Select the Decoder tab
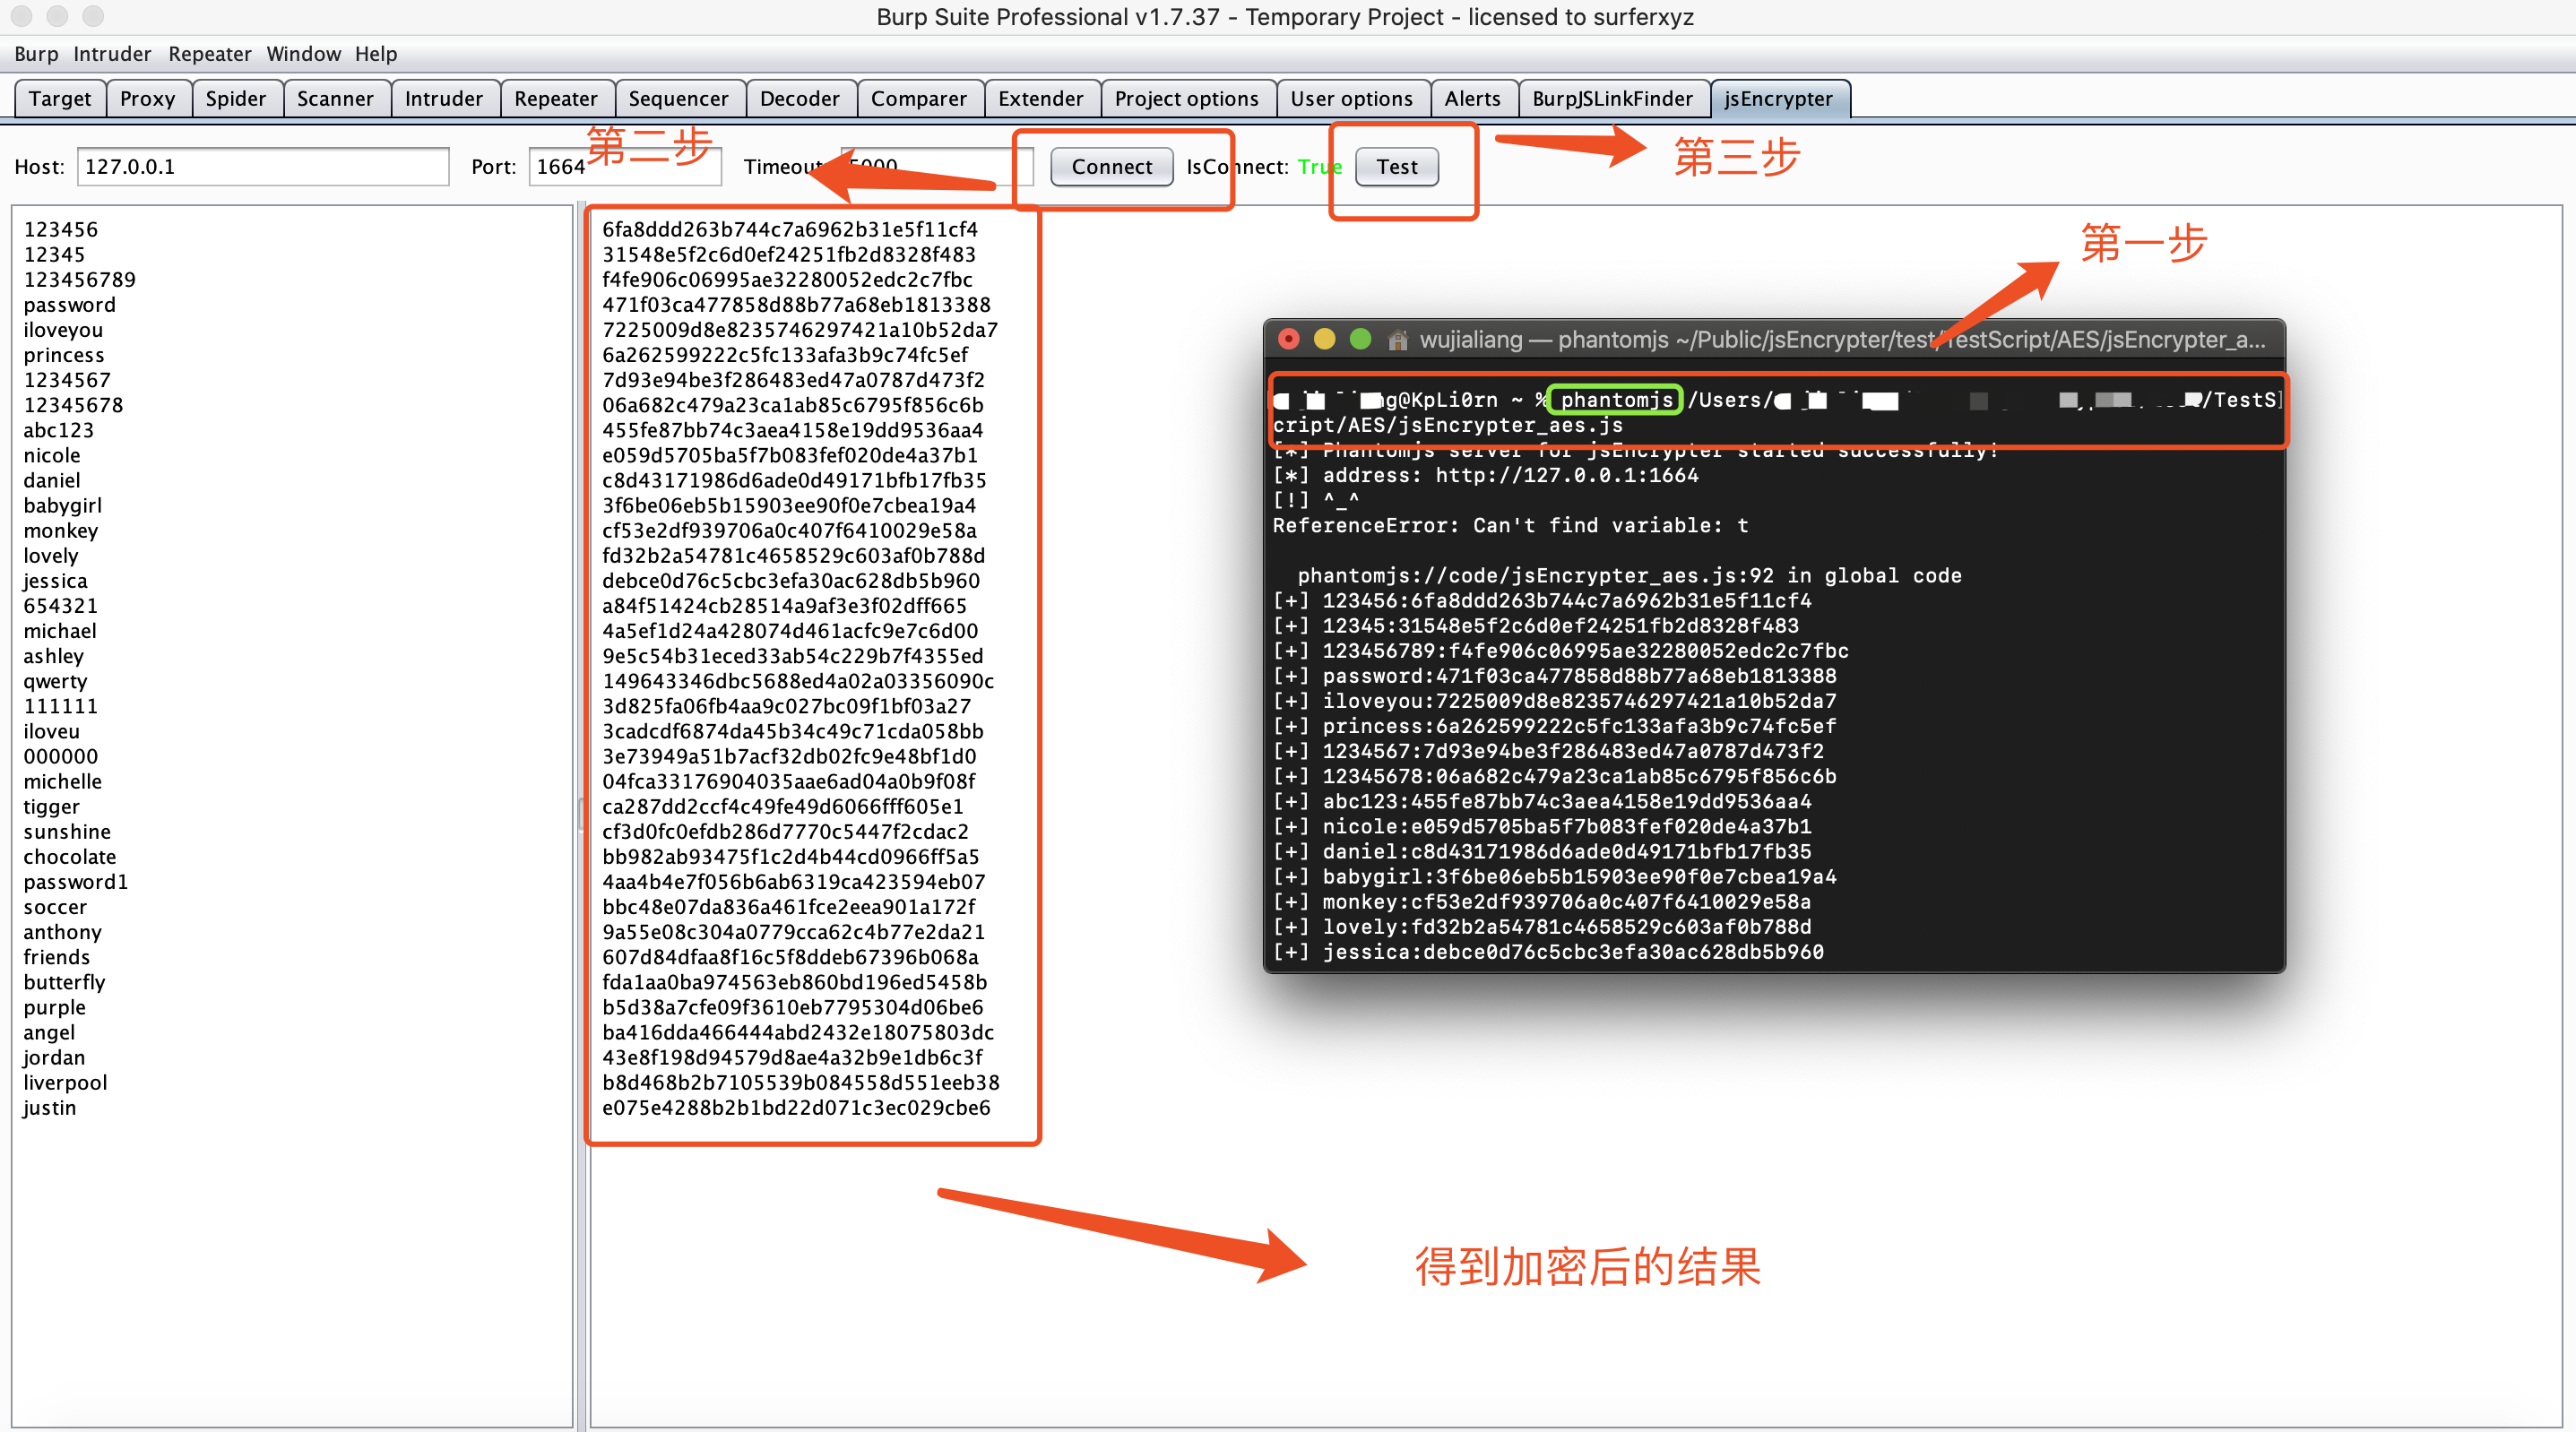Screen dimensions: 2576x1432 799,98
